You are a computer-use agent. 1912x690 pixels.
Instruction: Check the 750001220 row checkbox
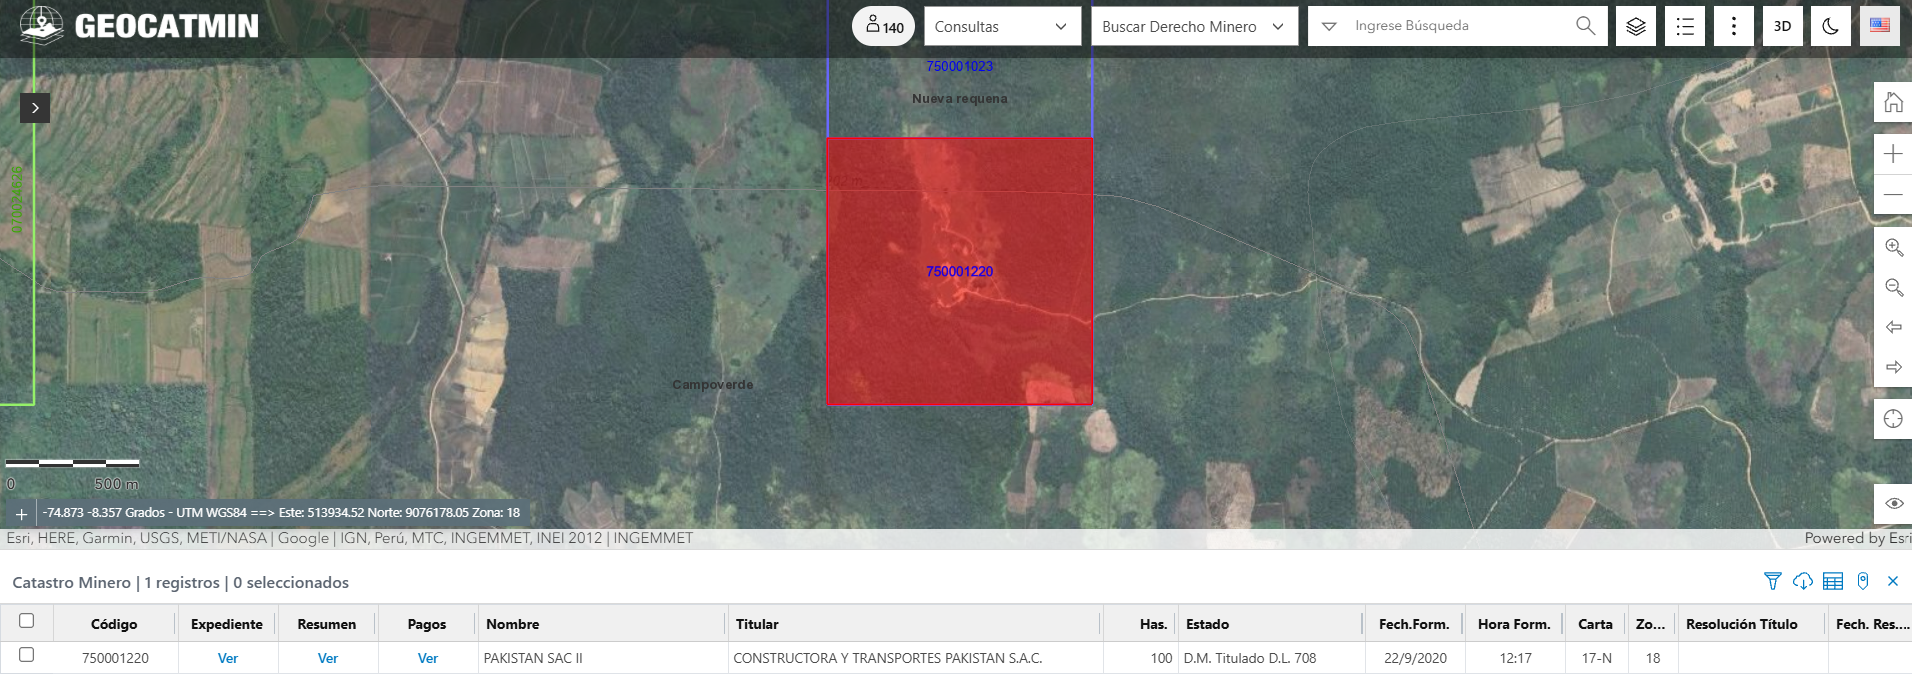[27, 655]
